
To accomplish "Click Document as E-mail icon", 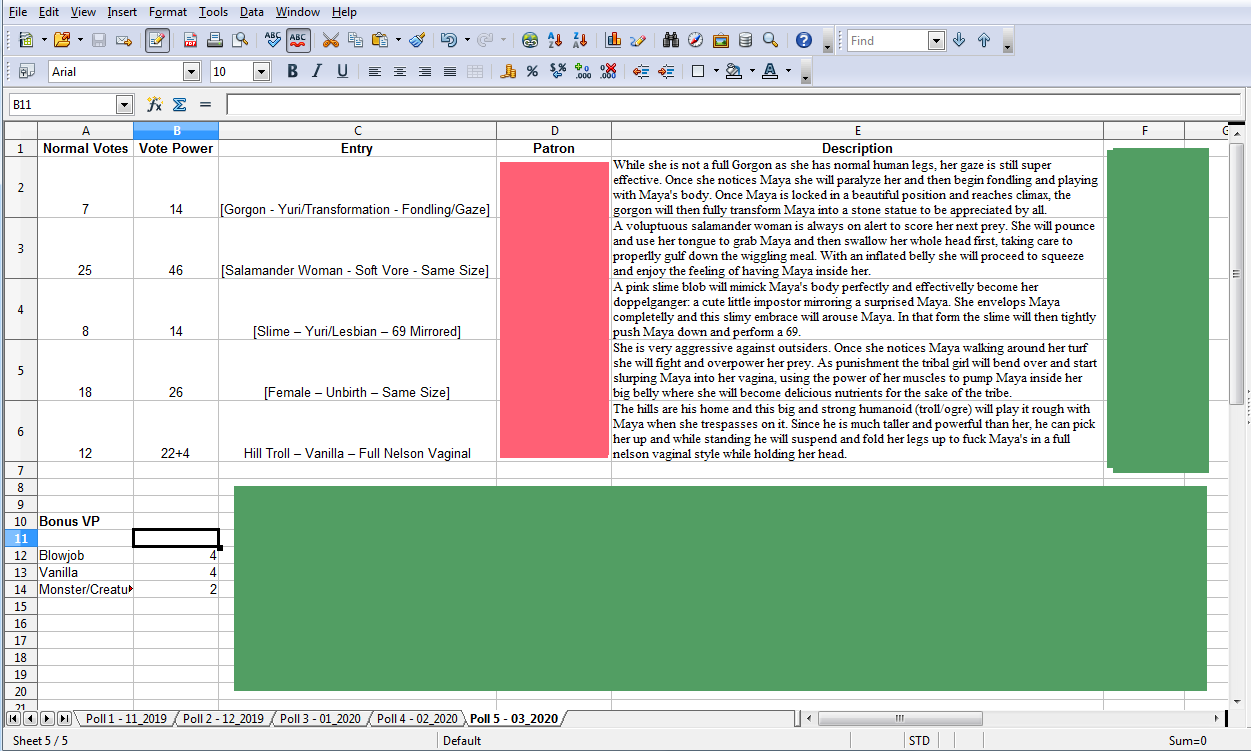I will click(124, 41).
